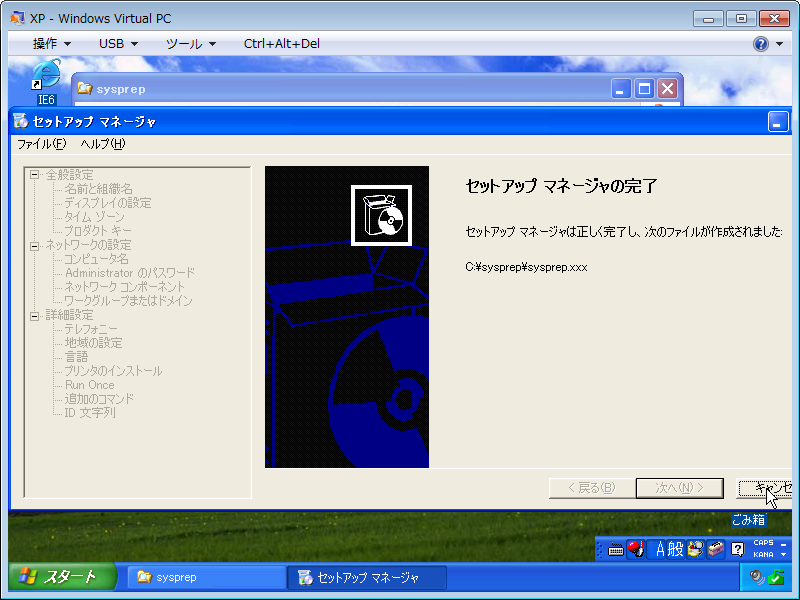Select プリンタのインストール in the tree
The image size is (800, 600).
(113, 371)
